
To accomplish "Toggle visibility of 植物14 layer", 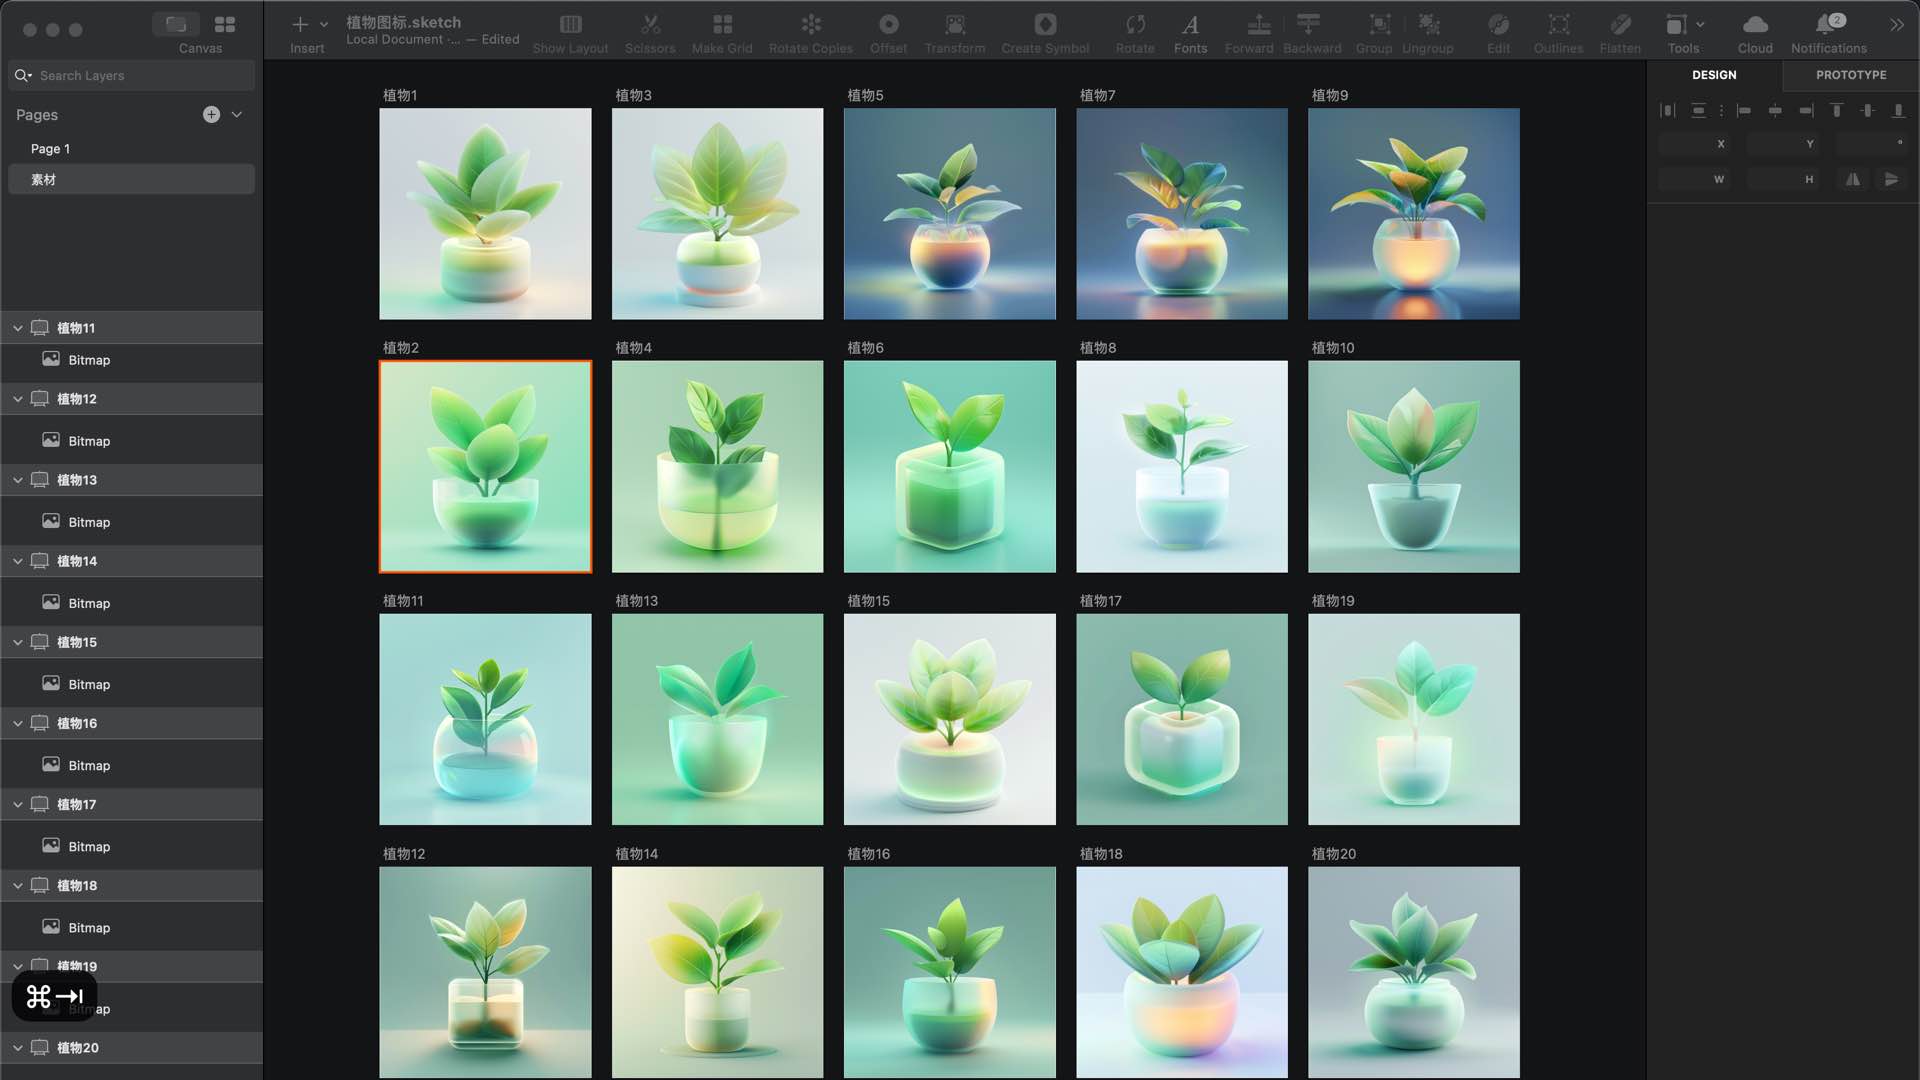I will [x=244, y=560].
